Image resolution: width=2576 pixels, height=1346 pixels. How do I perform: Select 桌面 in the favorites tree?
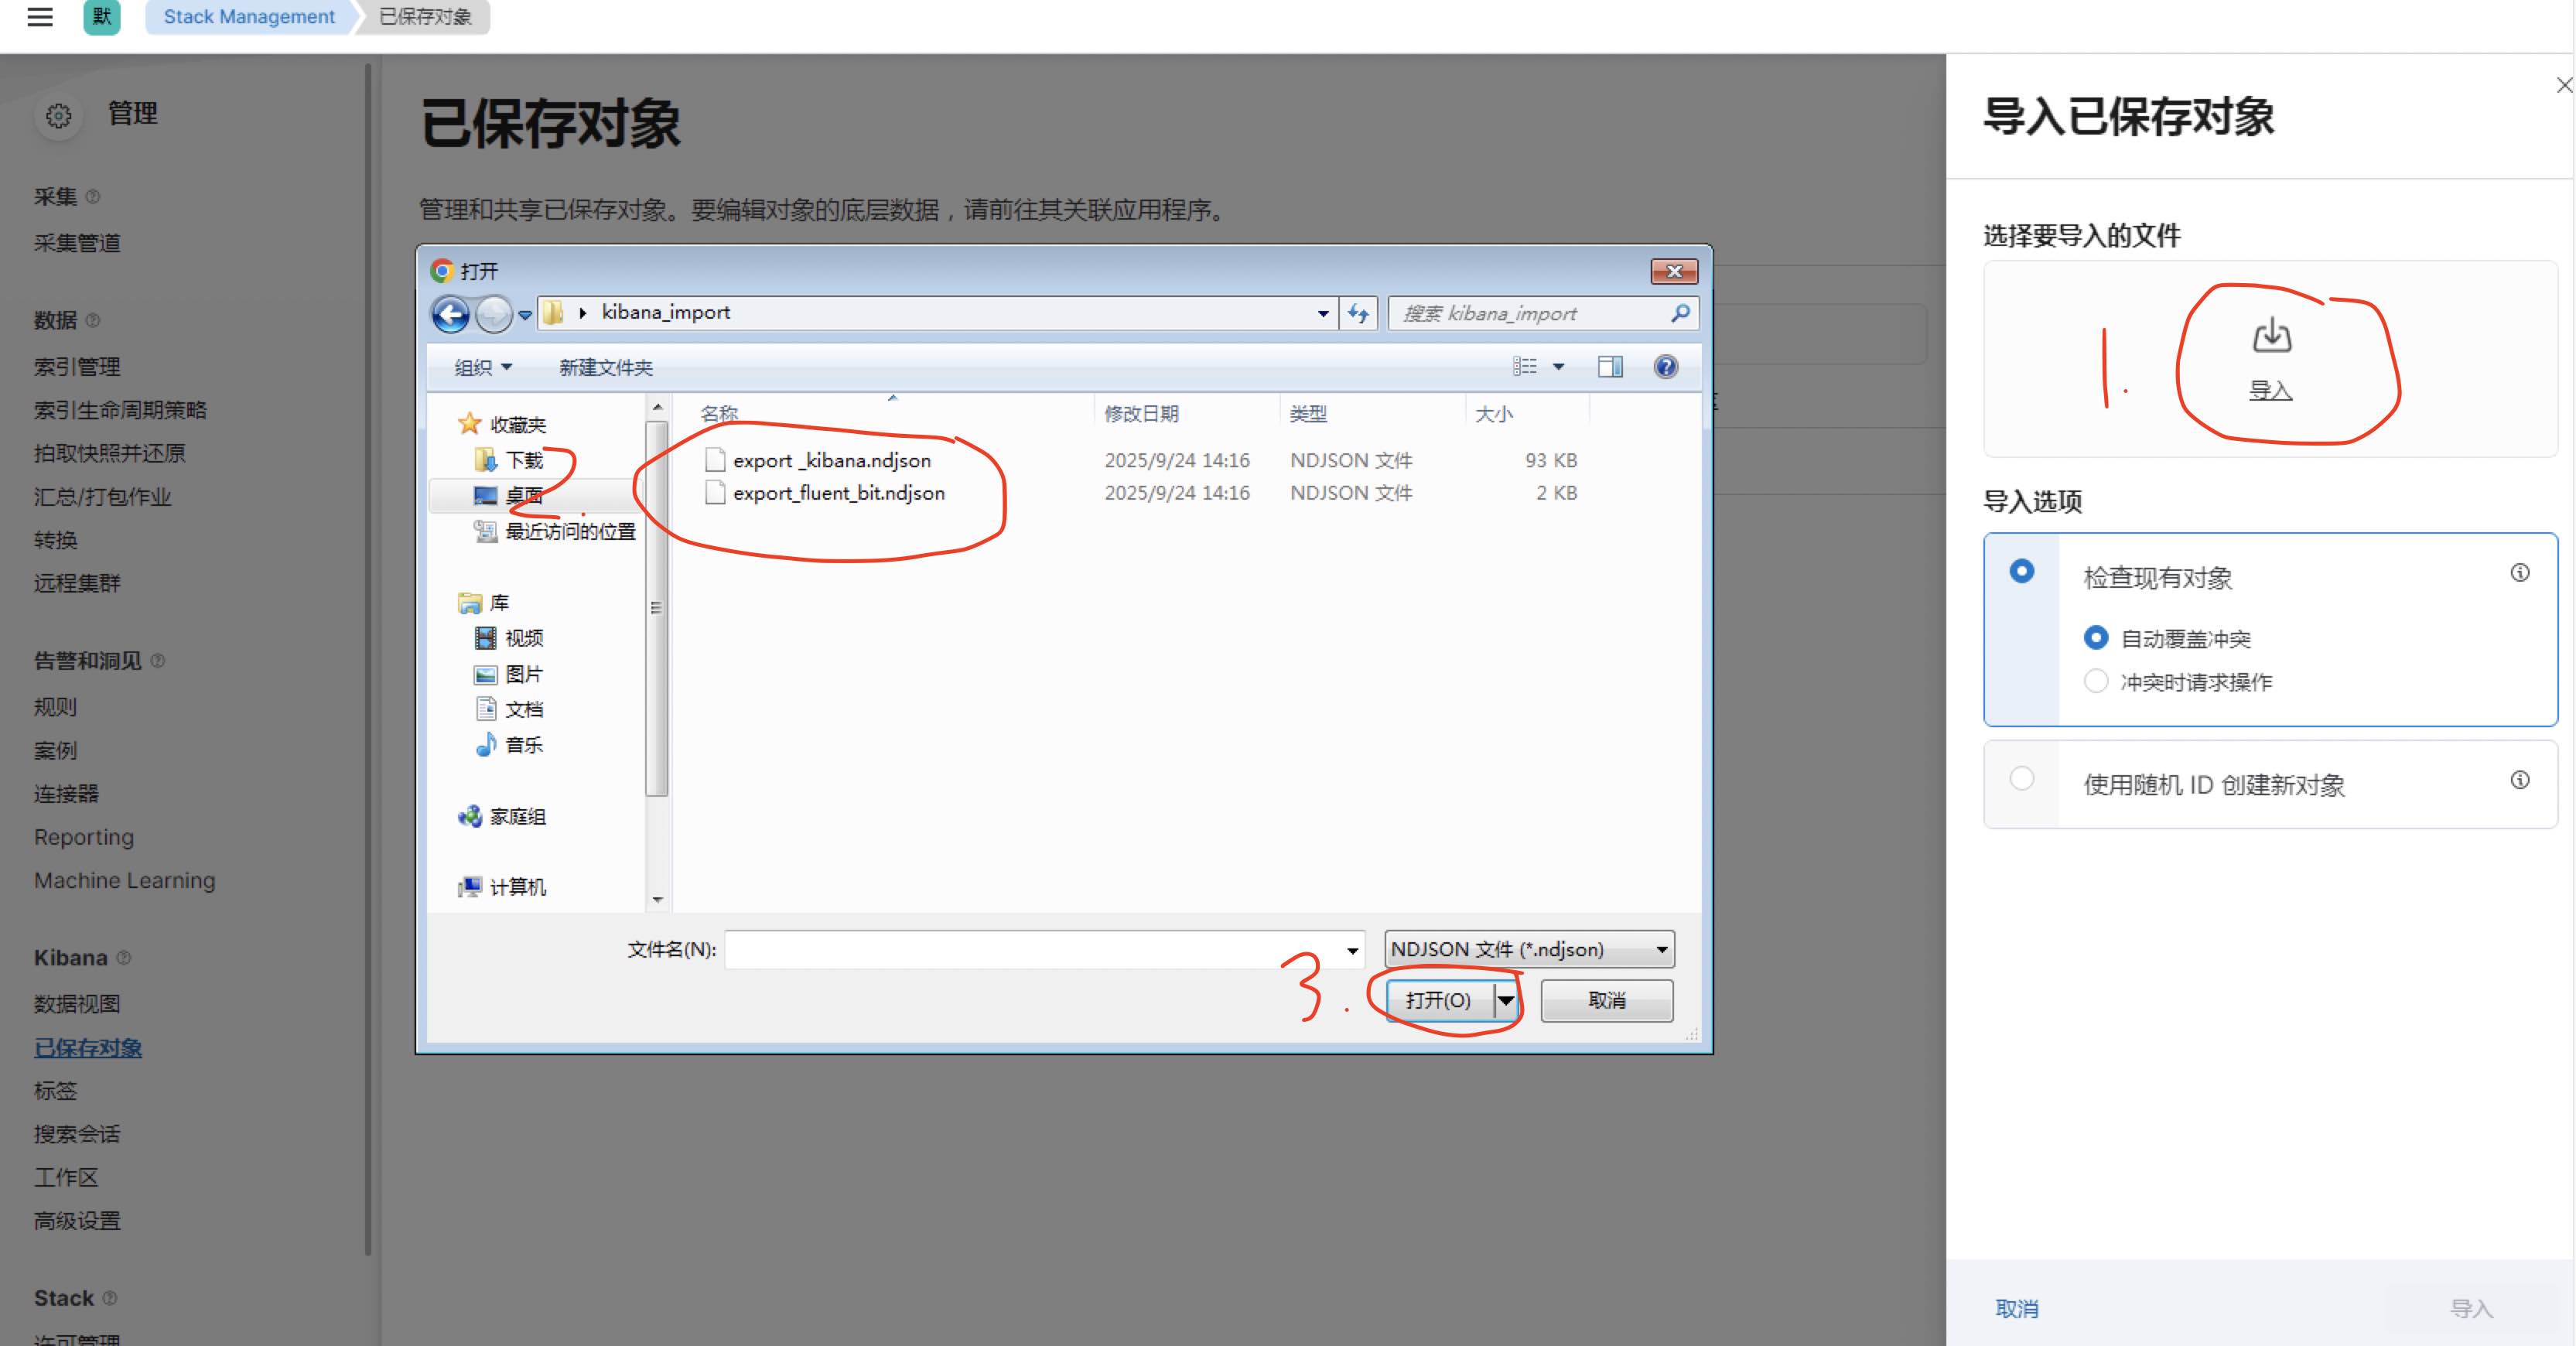[x=523, y=495]
